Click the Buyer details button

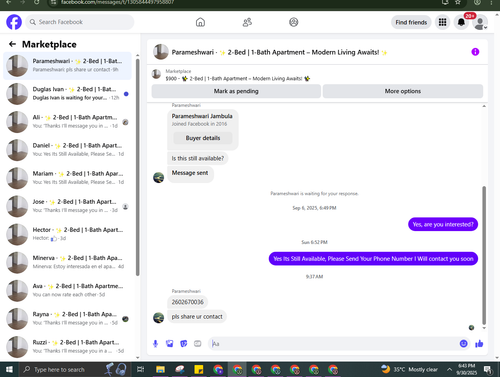tap(203, 138)
